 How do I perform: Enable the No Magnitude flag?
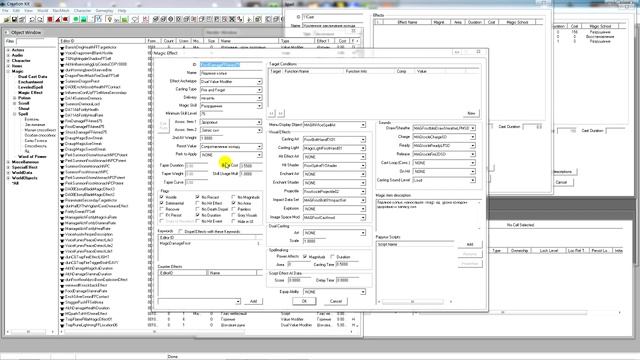tap(233, 197)
